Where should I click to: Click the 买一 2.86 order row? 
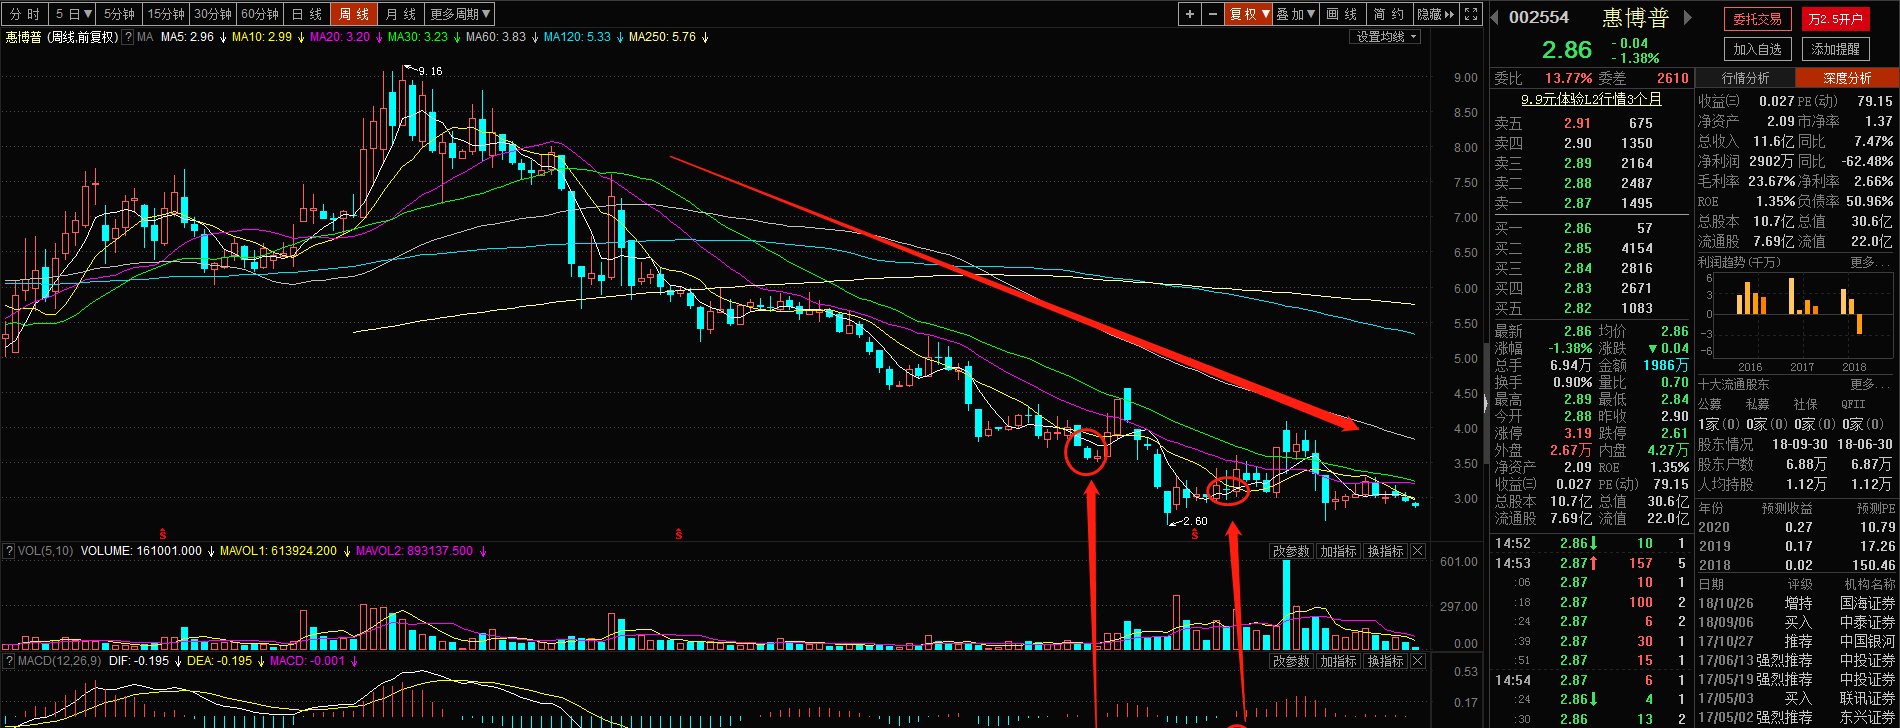tap(1591, 228)
